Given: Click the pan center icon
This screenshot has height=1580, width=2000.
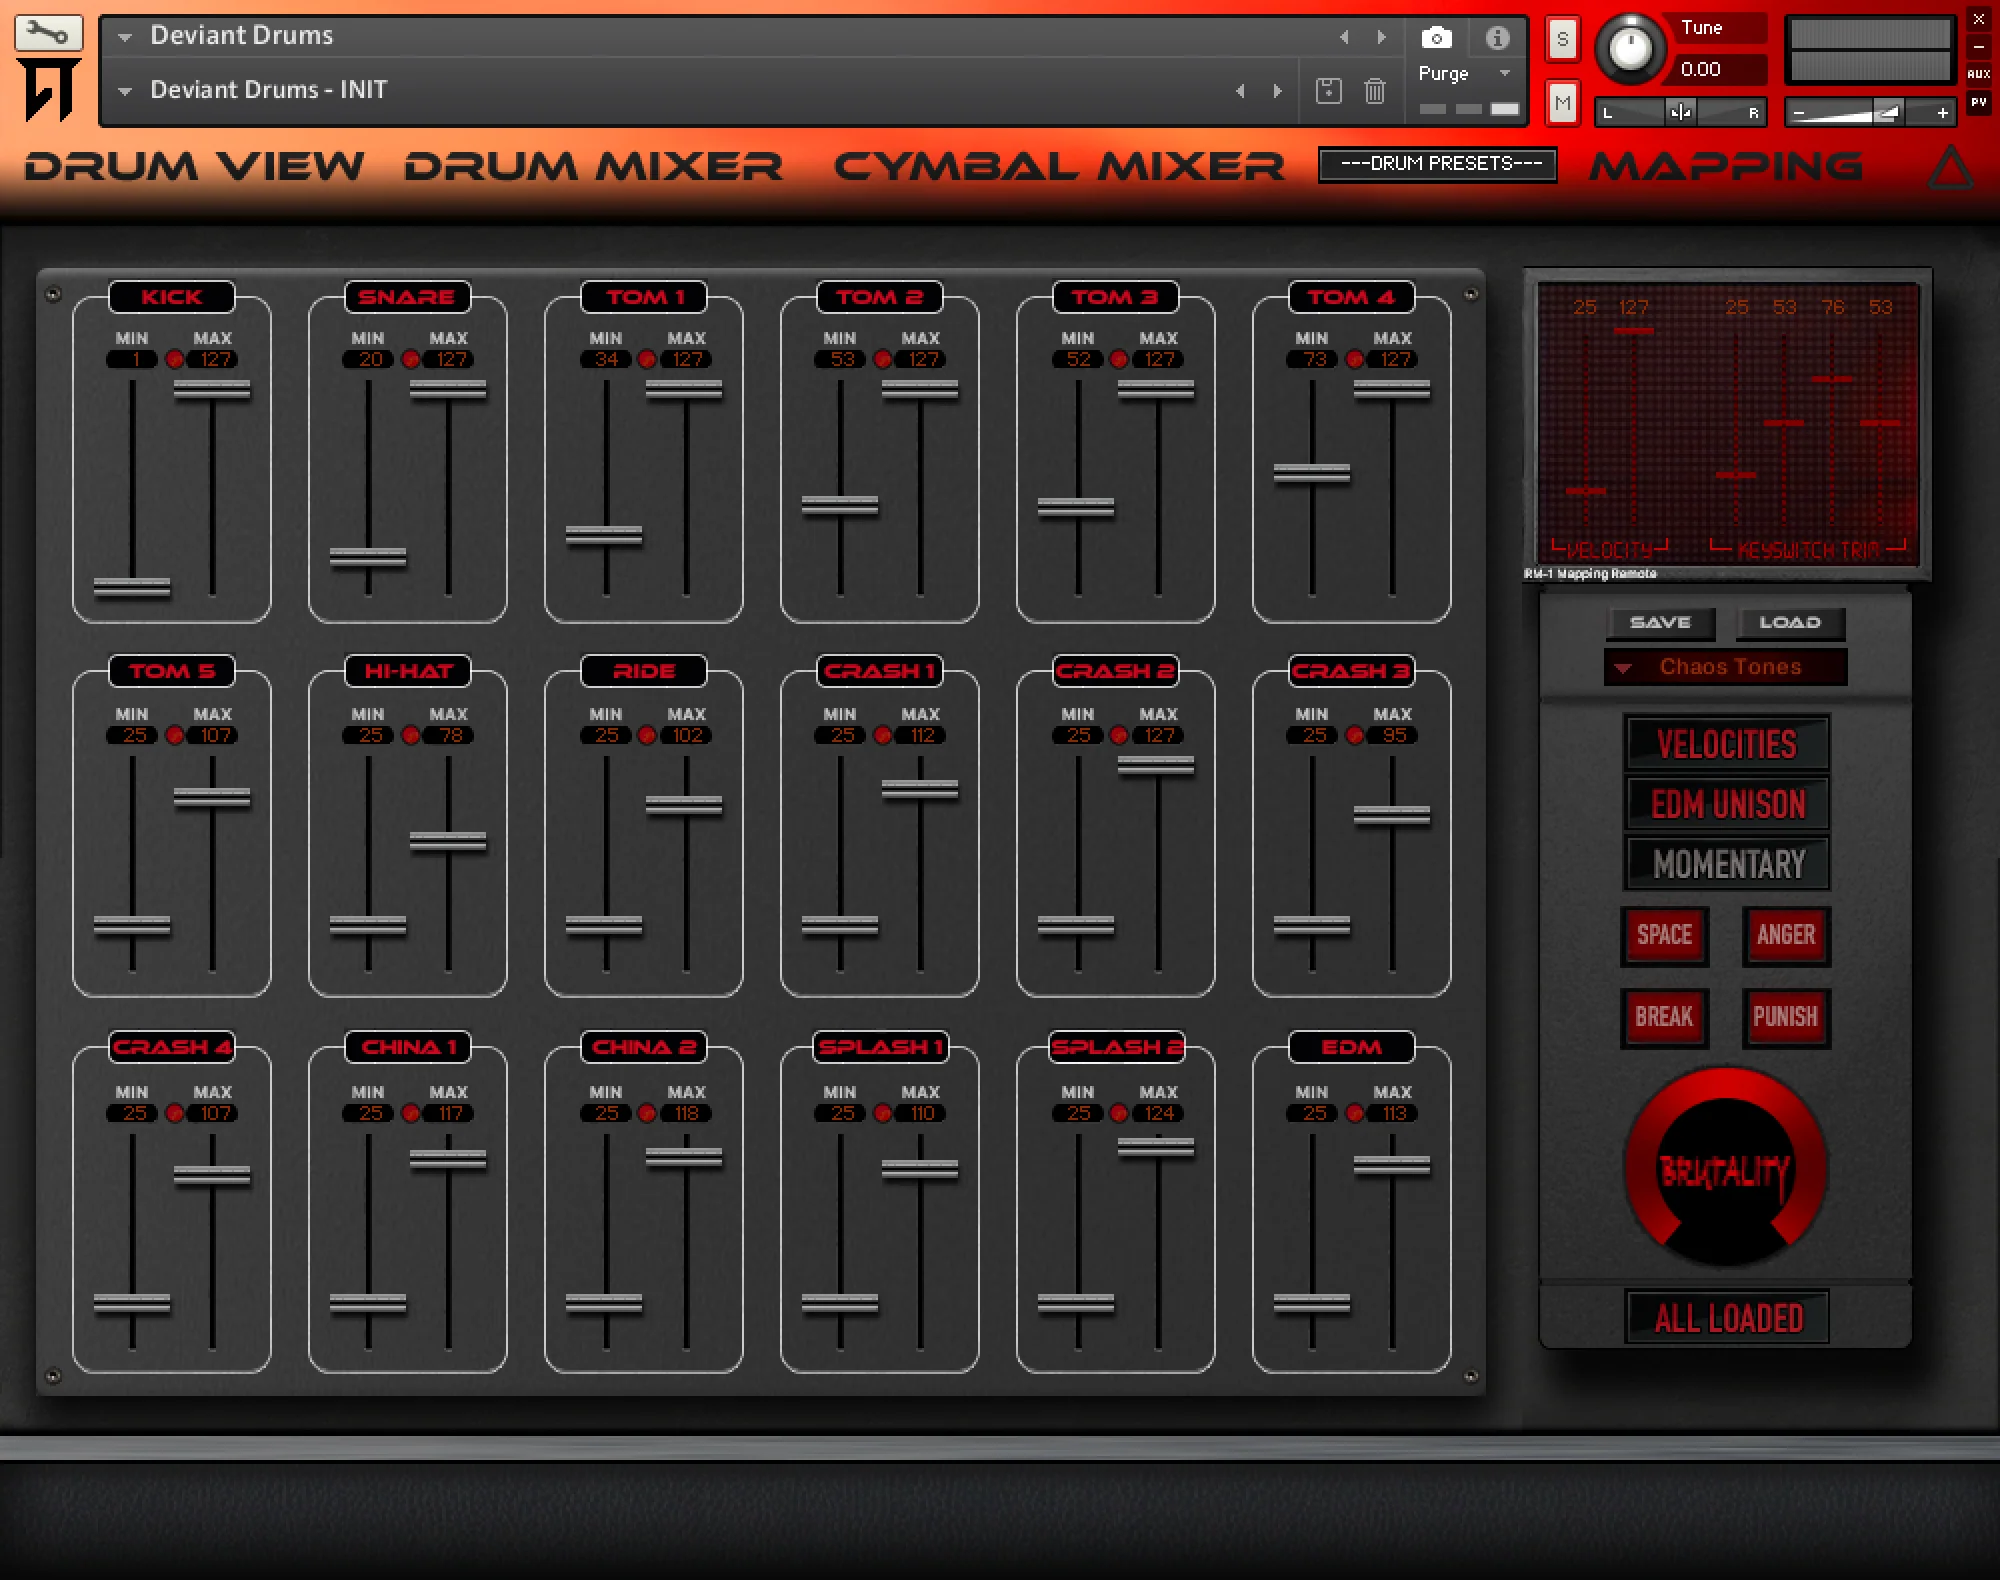Looking at the screenshot, I should click(x=1680, y=112).
